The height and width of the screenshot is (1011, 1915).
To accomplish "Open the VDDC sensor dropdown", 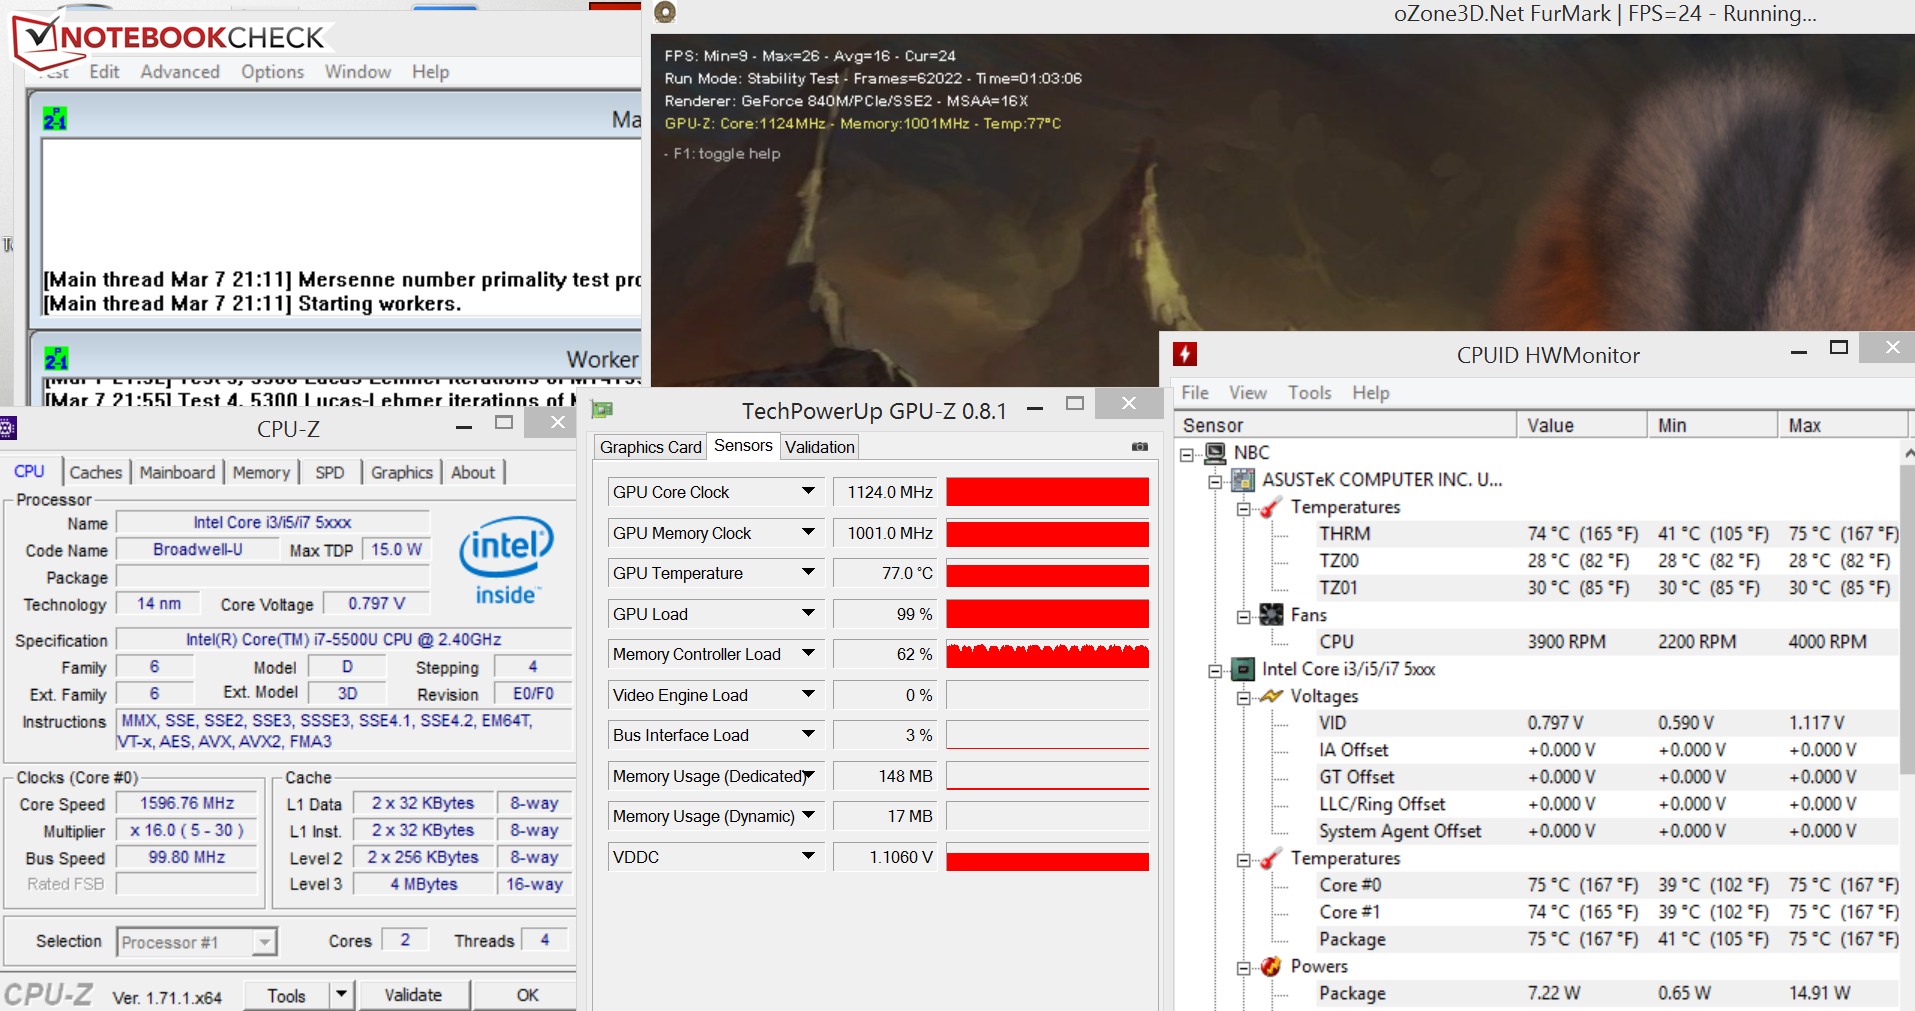I will (808, 856).
